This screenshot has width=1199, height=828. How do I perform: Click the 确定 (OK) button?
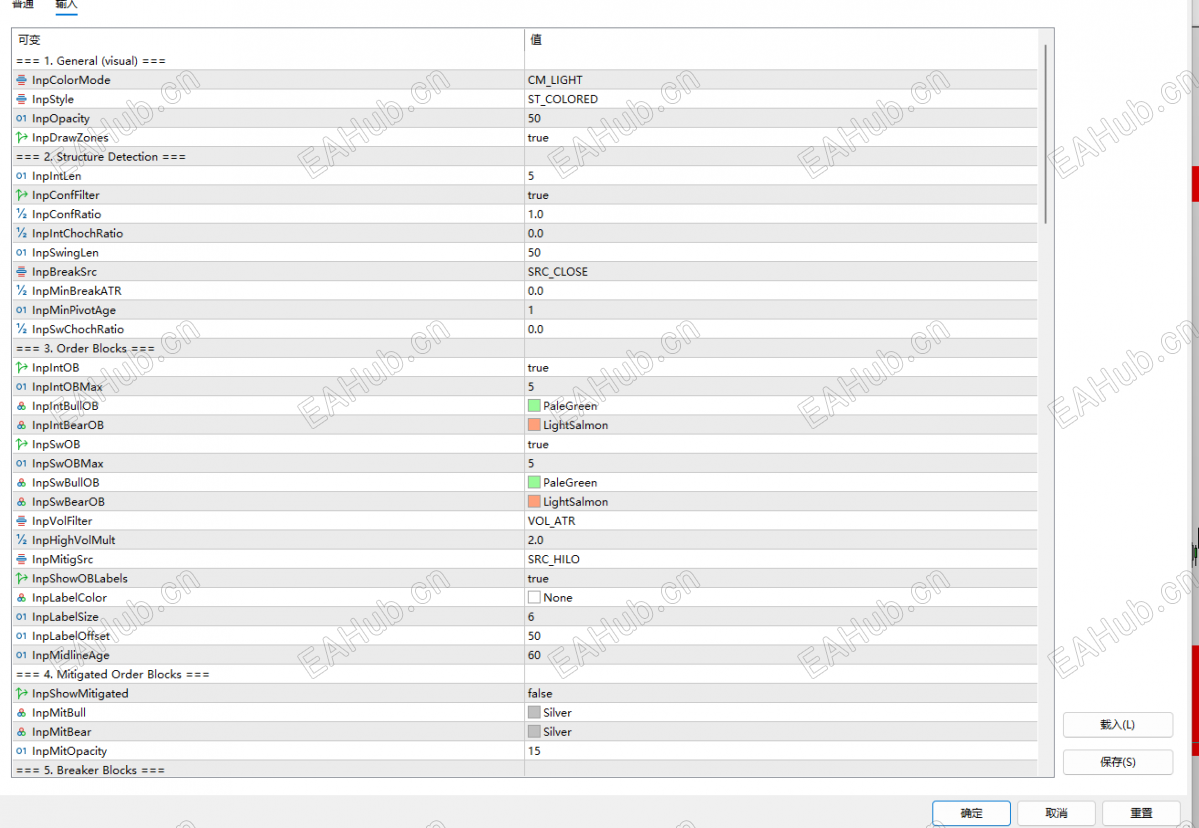click(x=971, y=813)
